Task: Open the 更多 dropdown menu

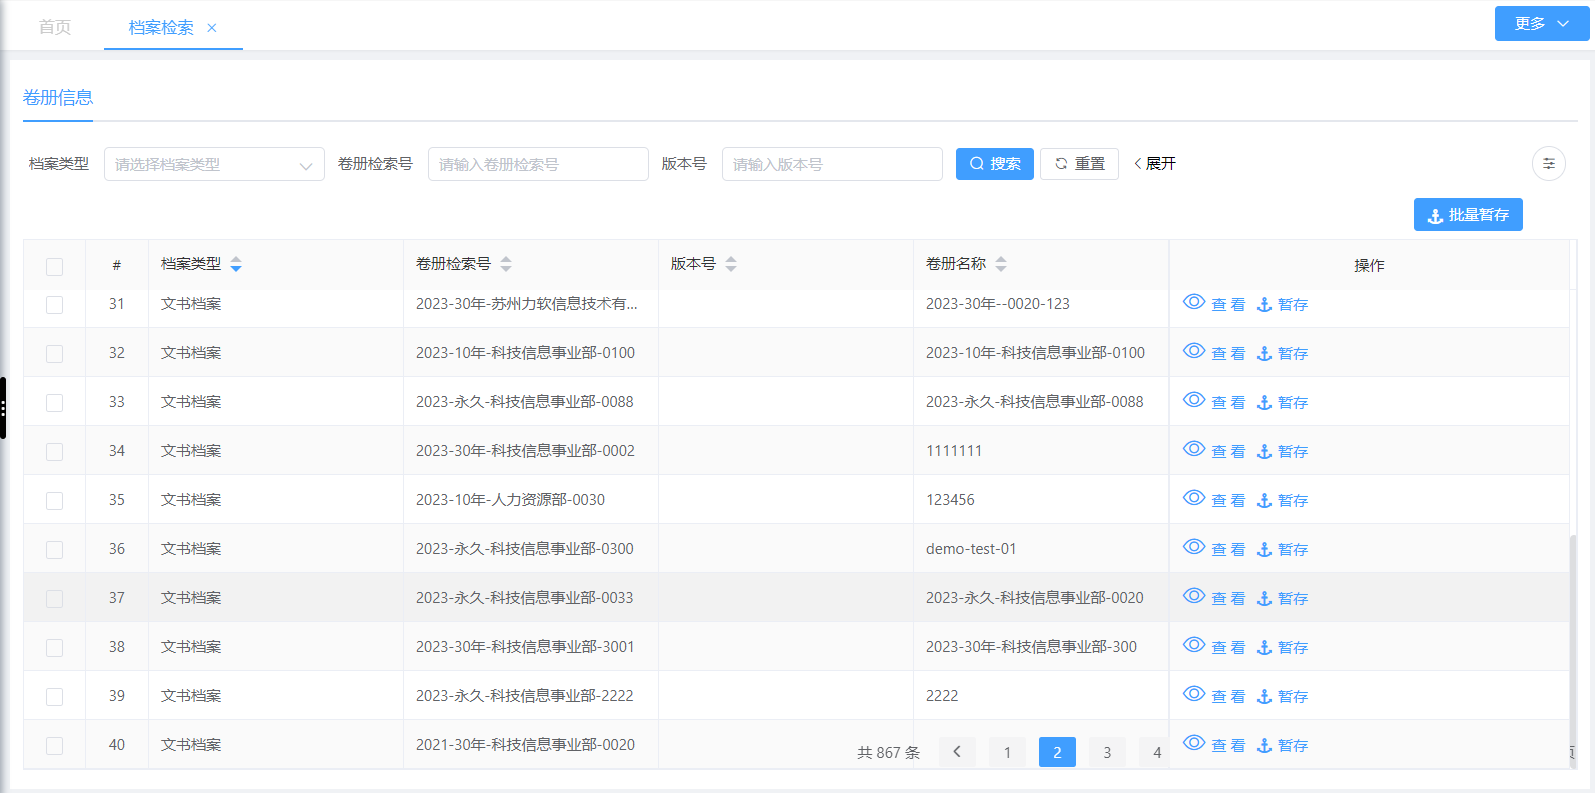Action: click(x=1541, y=24)
